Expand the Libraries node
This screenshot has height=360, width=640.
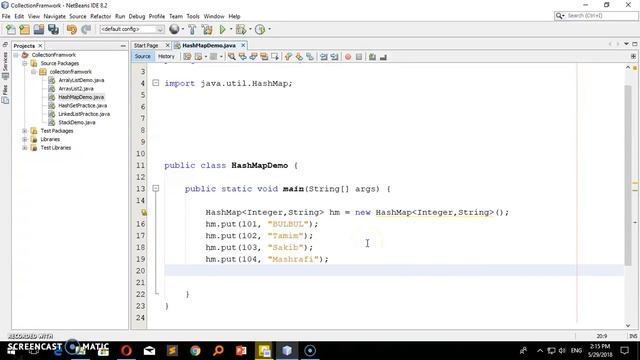25,139
